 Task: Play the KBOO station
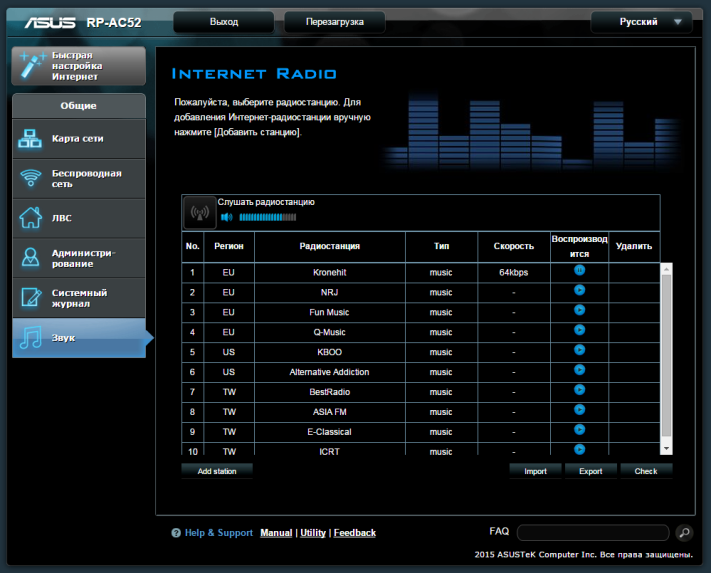[579, 350]
